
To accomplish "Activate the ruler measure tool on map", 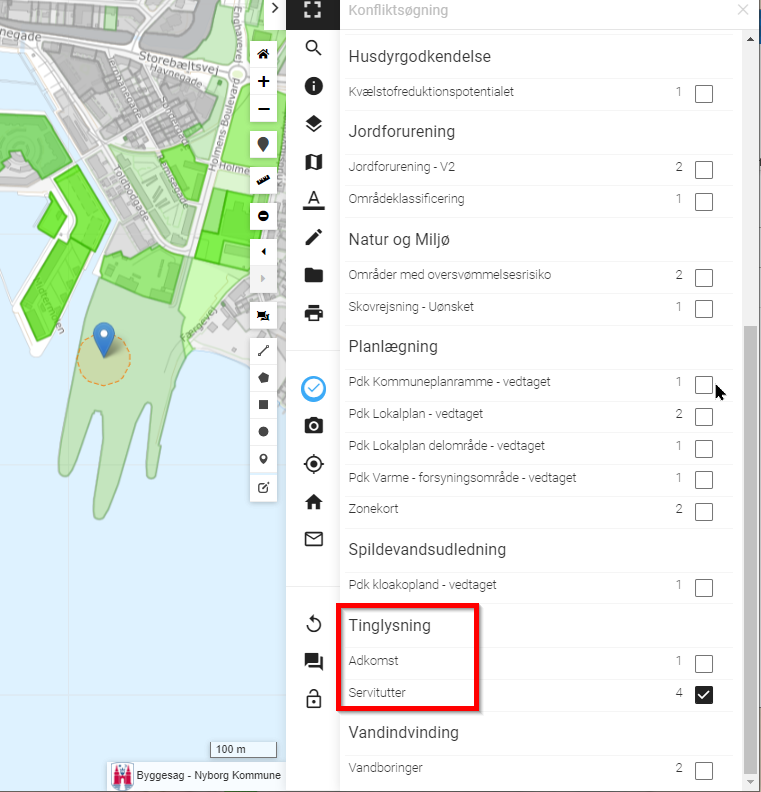I will (263, 181).
